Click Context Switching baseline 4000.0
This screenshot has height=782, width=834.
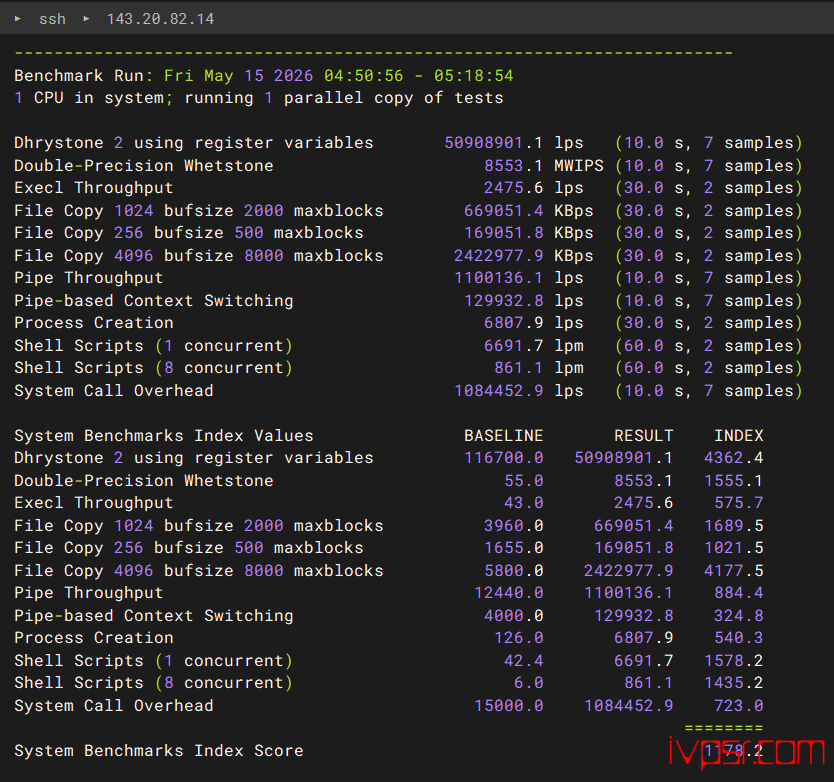point(514,615)
